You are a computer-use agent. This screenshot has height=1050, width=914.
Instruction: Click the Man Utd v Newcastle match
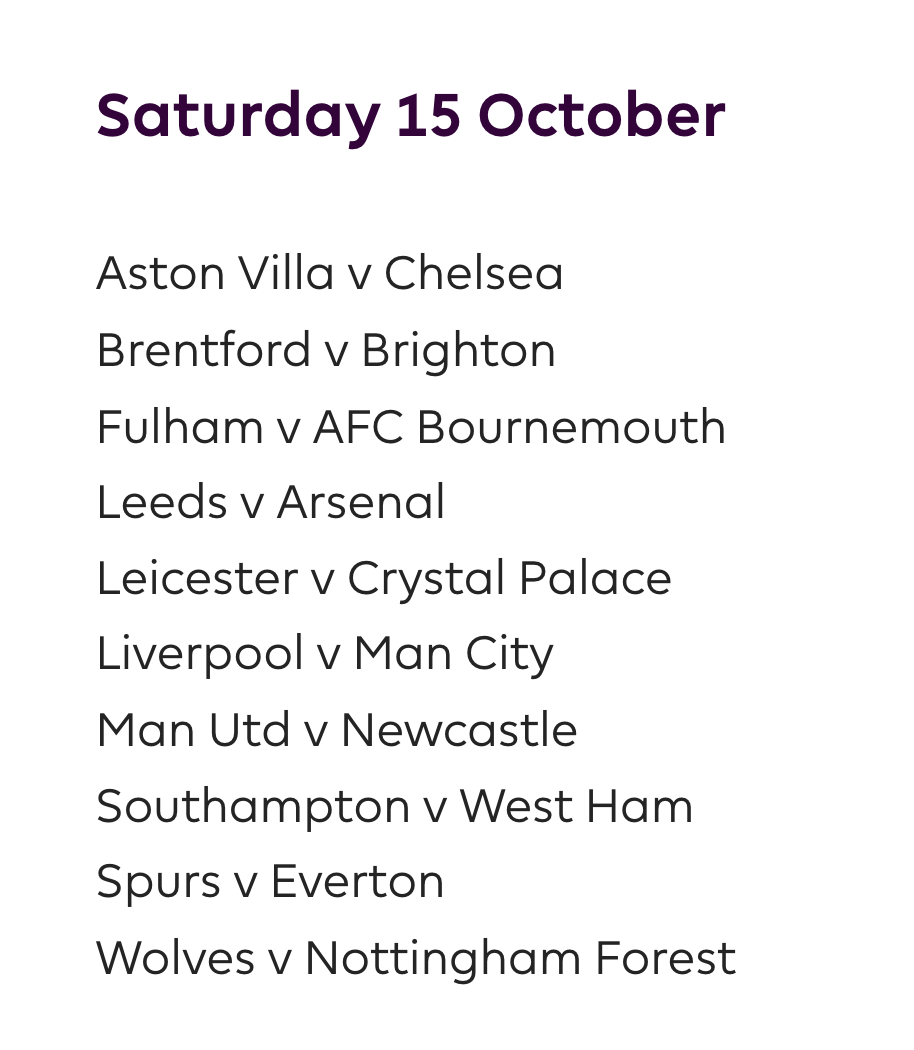(x=336, y=730)
